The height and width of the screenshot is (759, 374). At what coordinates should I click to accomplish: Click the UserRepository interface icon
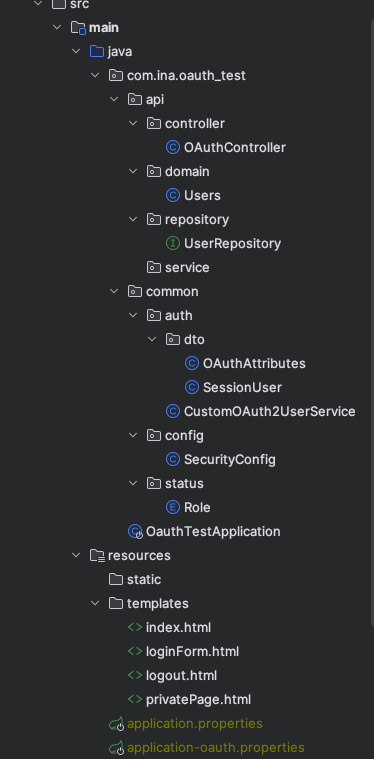(173, 243)
